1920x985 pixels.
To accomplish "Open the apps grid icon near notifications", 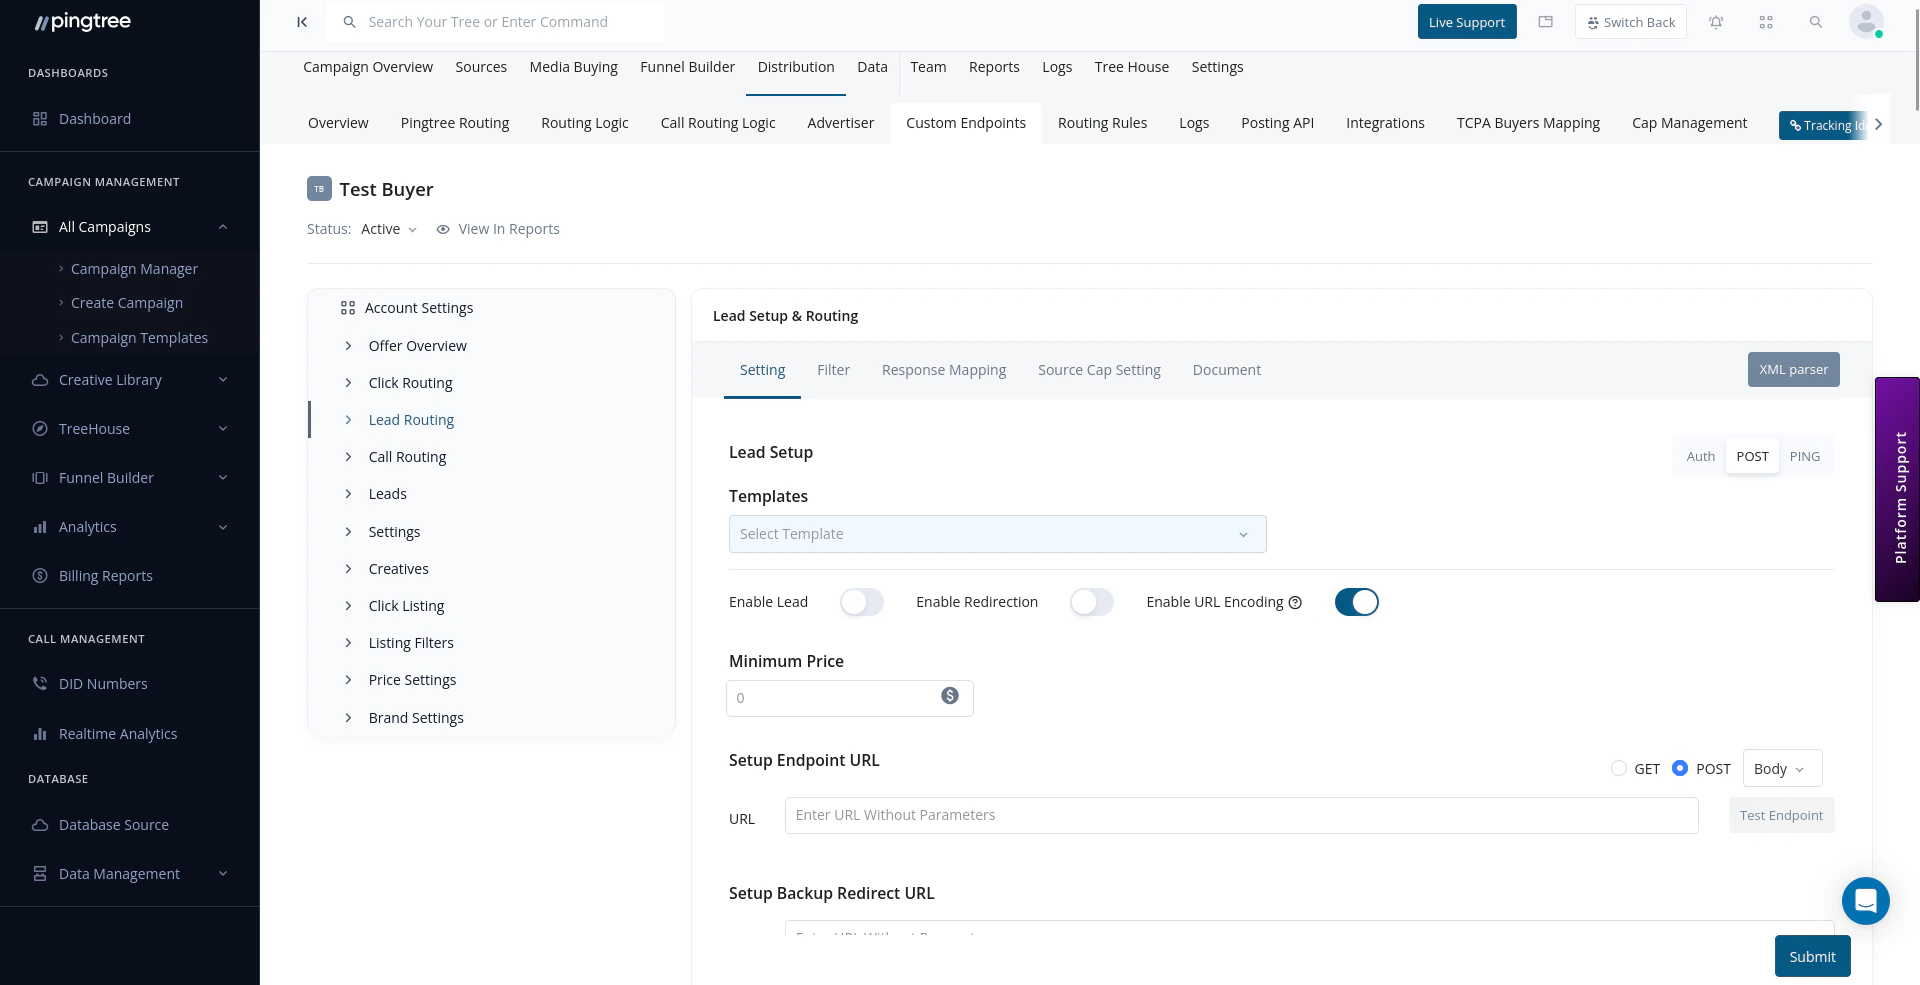I will (1766, 21).
